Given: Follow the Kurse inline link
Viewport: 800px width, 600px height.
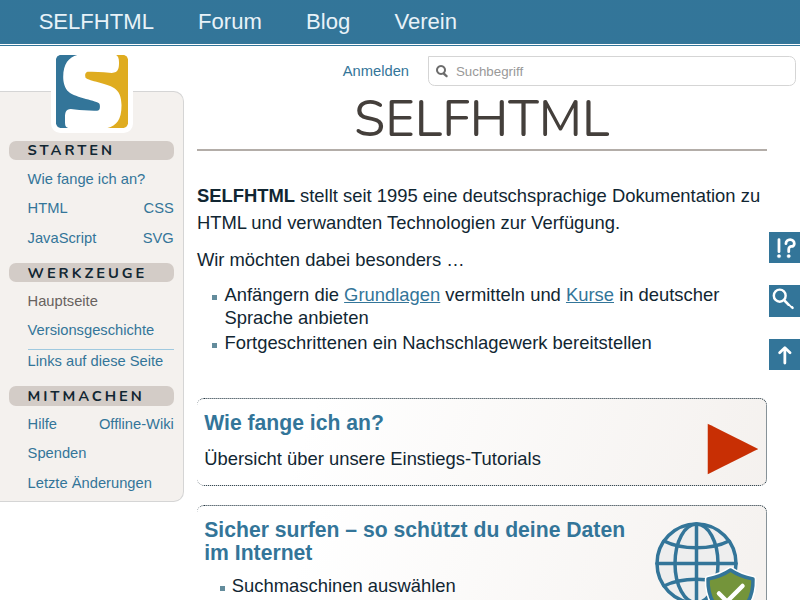Looking at the screenshot, I should click(590, 295).
